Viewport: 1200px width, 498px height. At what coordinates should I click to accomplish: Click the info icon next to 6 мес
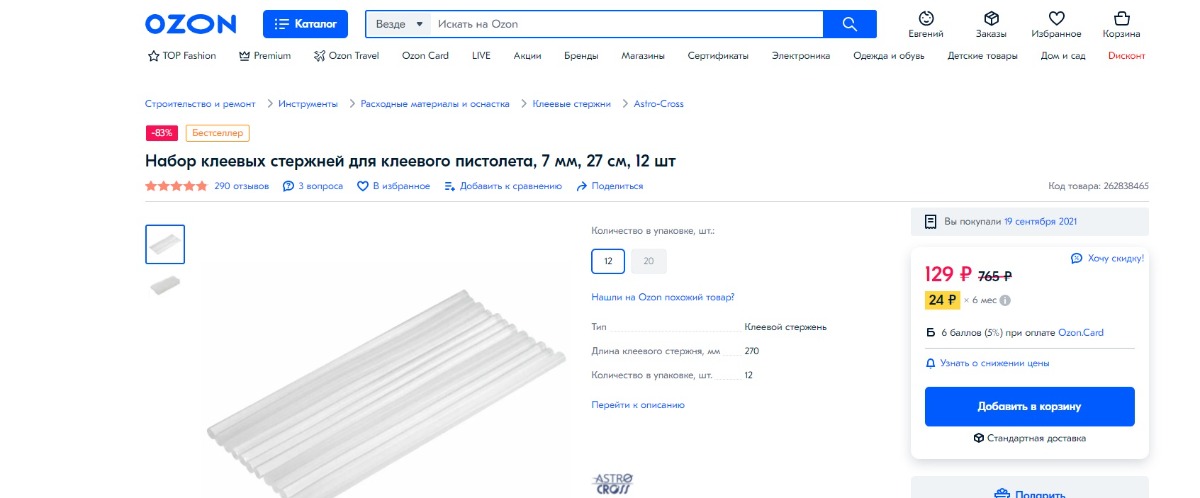pos(1005,299)
